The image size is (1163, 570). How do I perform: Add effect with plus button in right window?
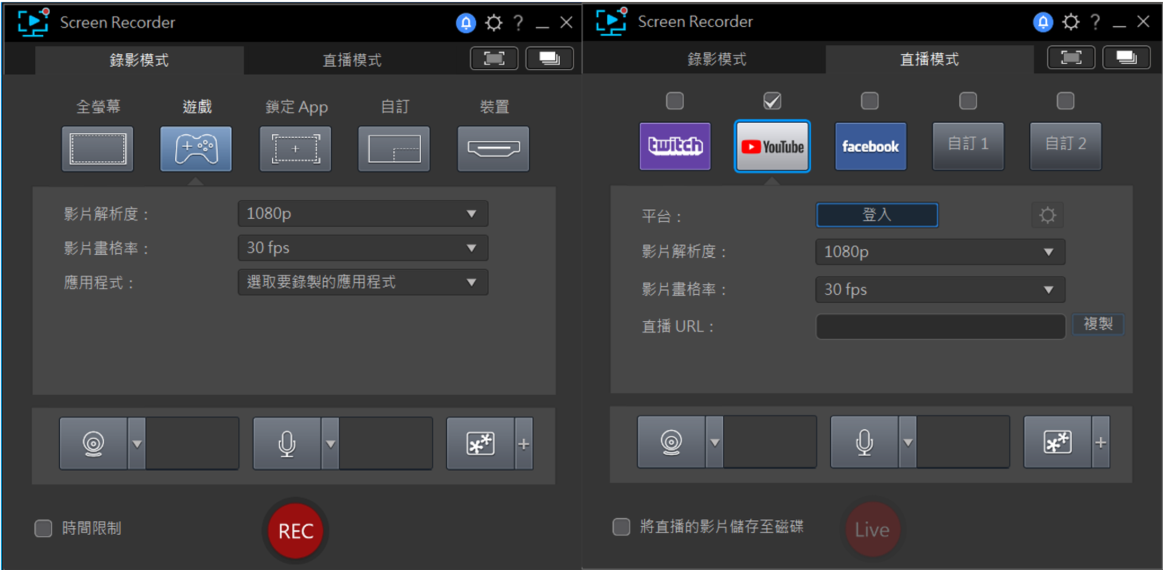(x=1101, y=442)
